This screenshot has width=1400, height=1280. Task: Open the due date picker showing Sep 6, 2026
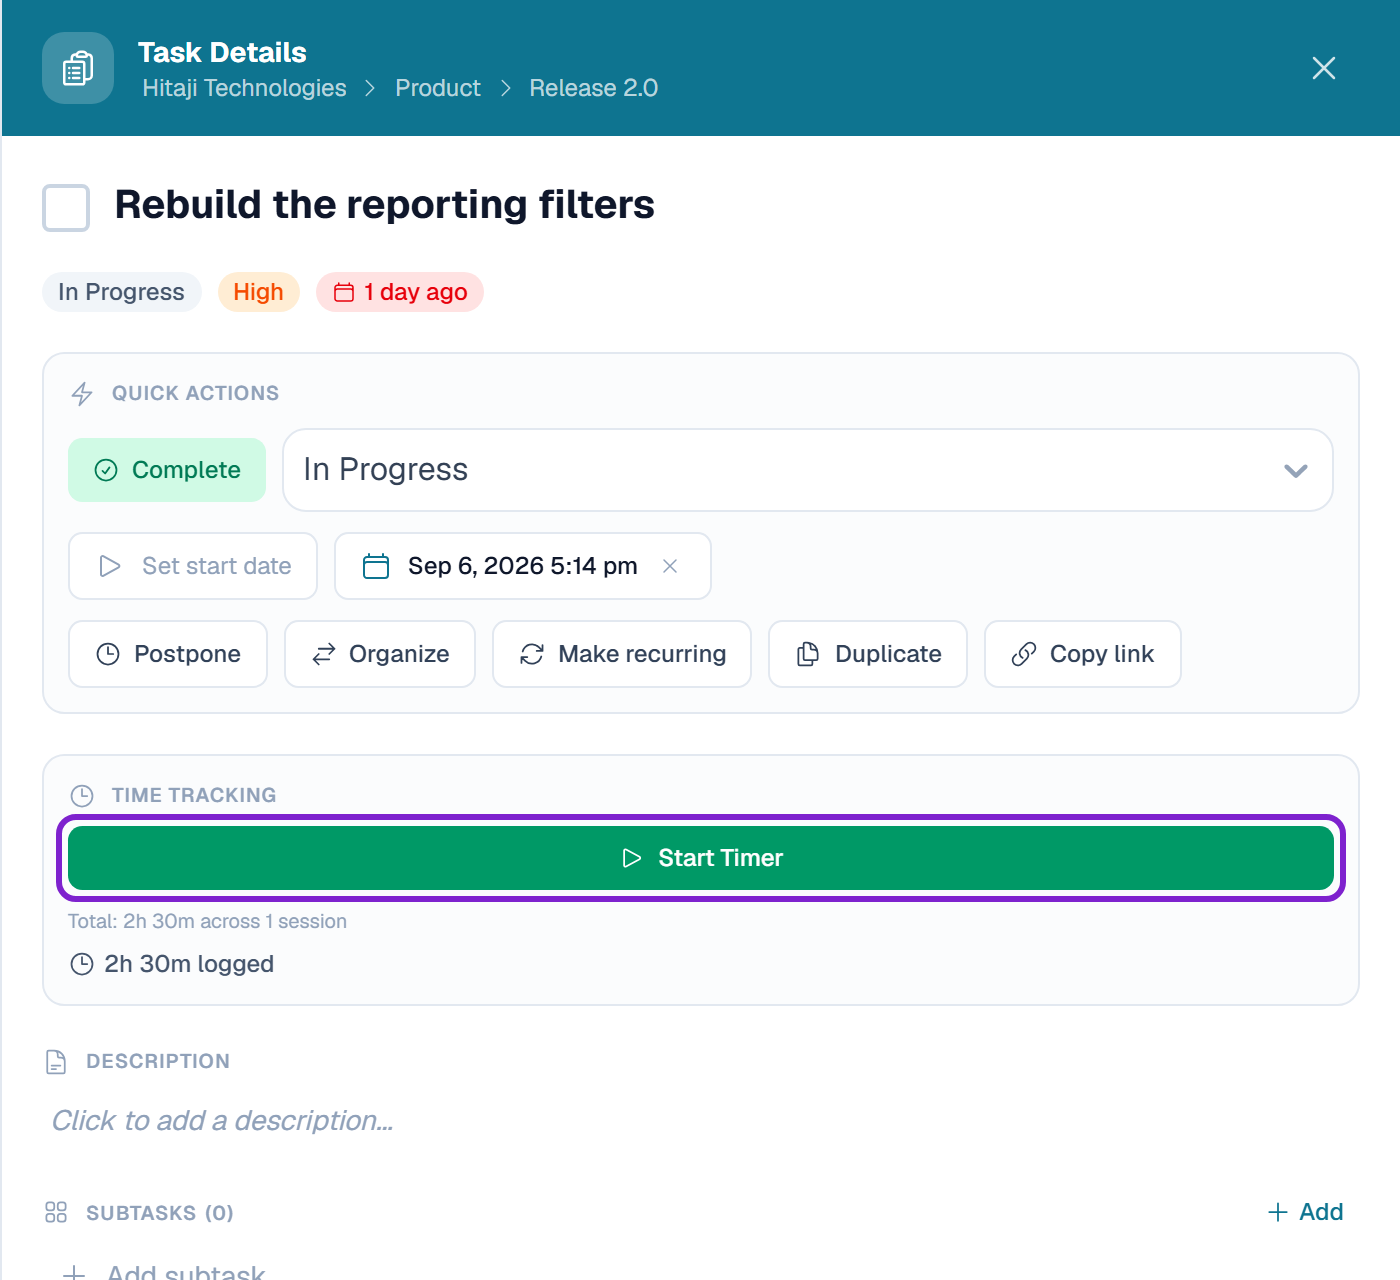(x=522, y=566)
